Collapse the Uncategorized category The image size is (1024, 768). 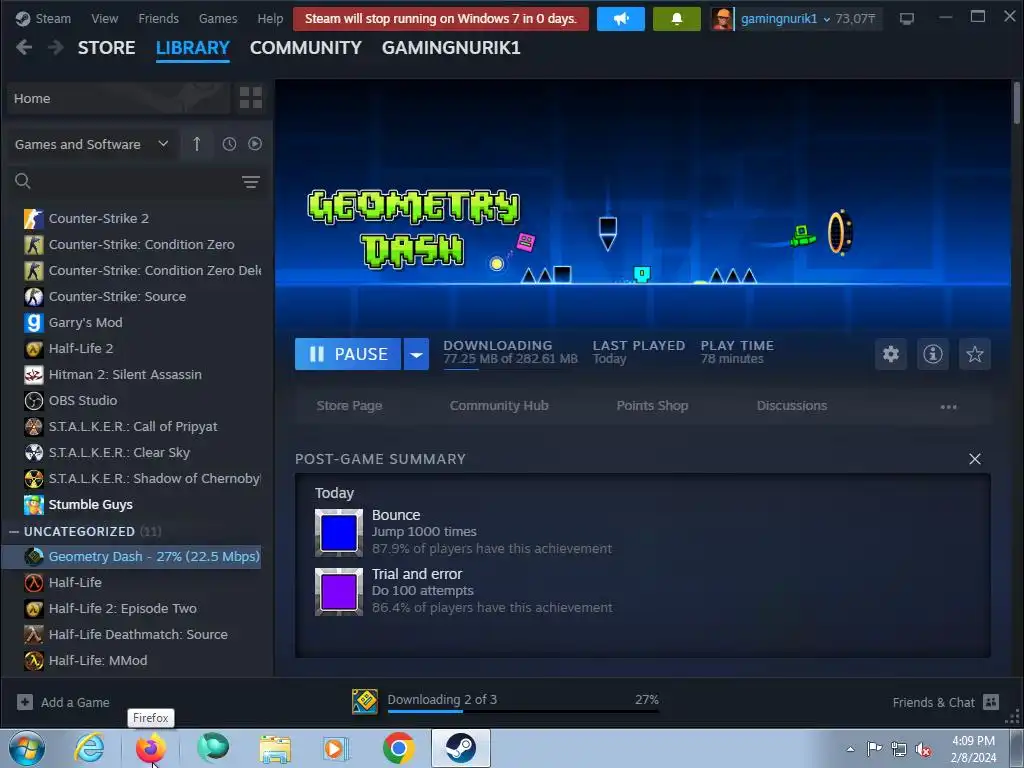point(14,532)
